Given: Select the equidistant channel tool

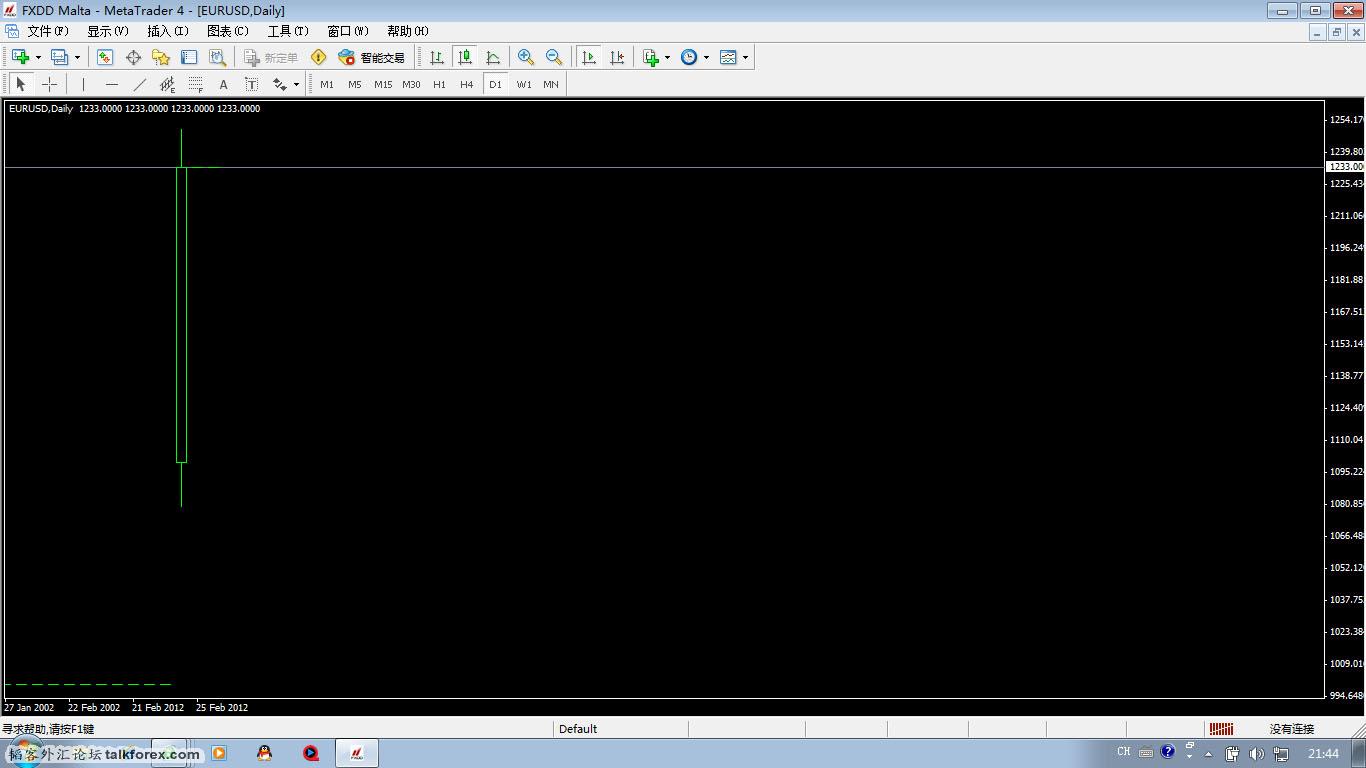Looking at the screenshot, I should click(167, 84).
